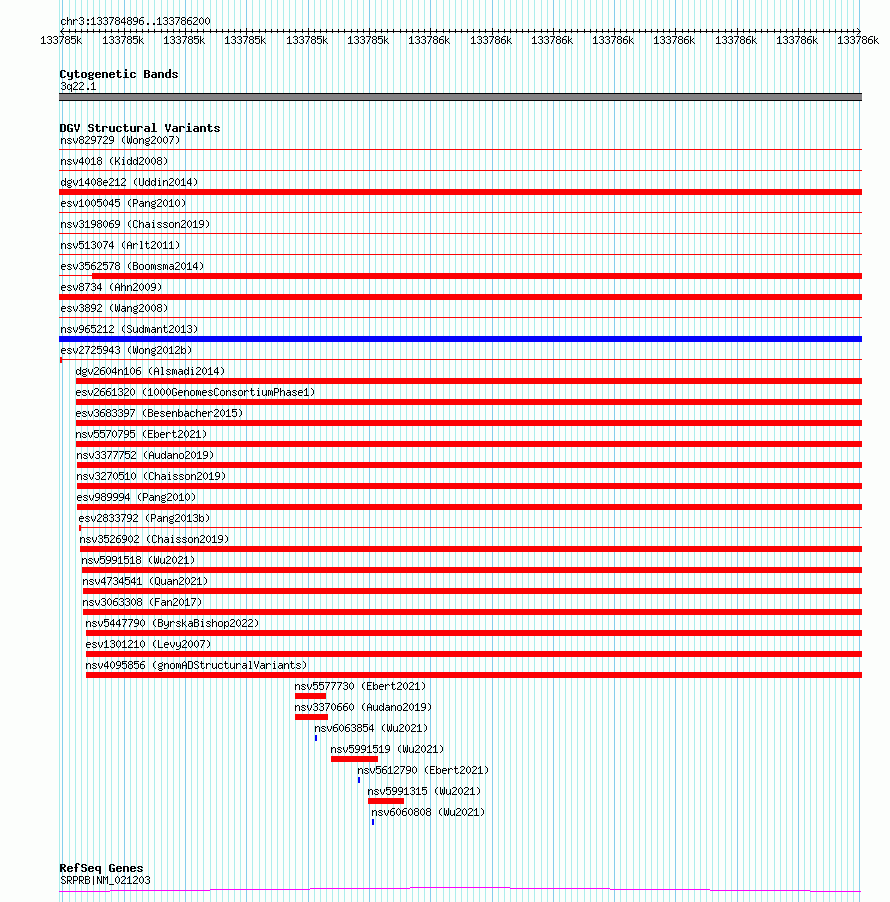890x902 pixels.
Task: Click the Cytogenetic Bands track title
Action: point(119,74)
